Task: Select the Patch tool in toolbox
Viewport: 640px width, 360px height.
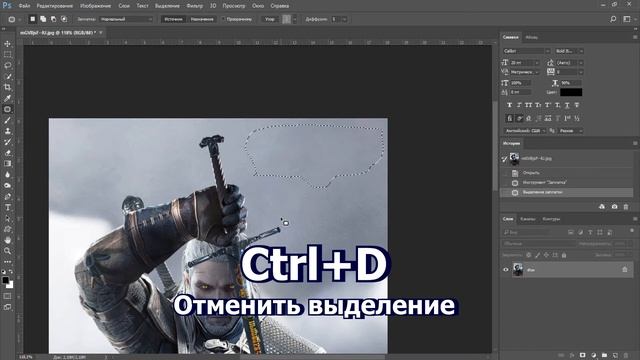Action: pyautogui.click(x=7, y=109)
